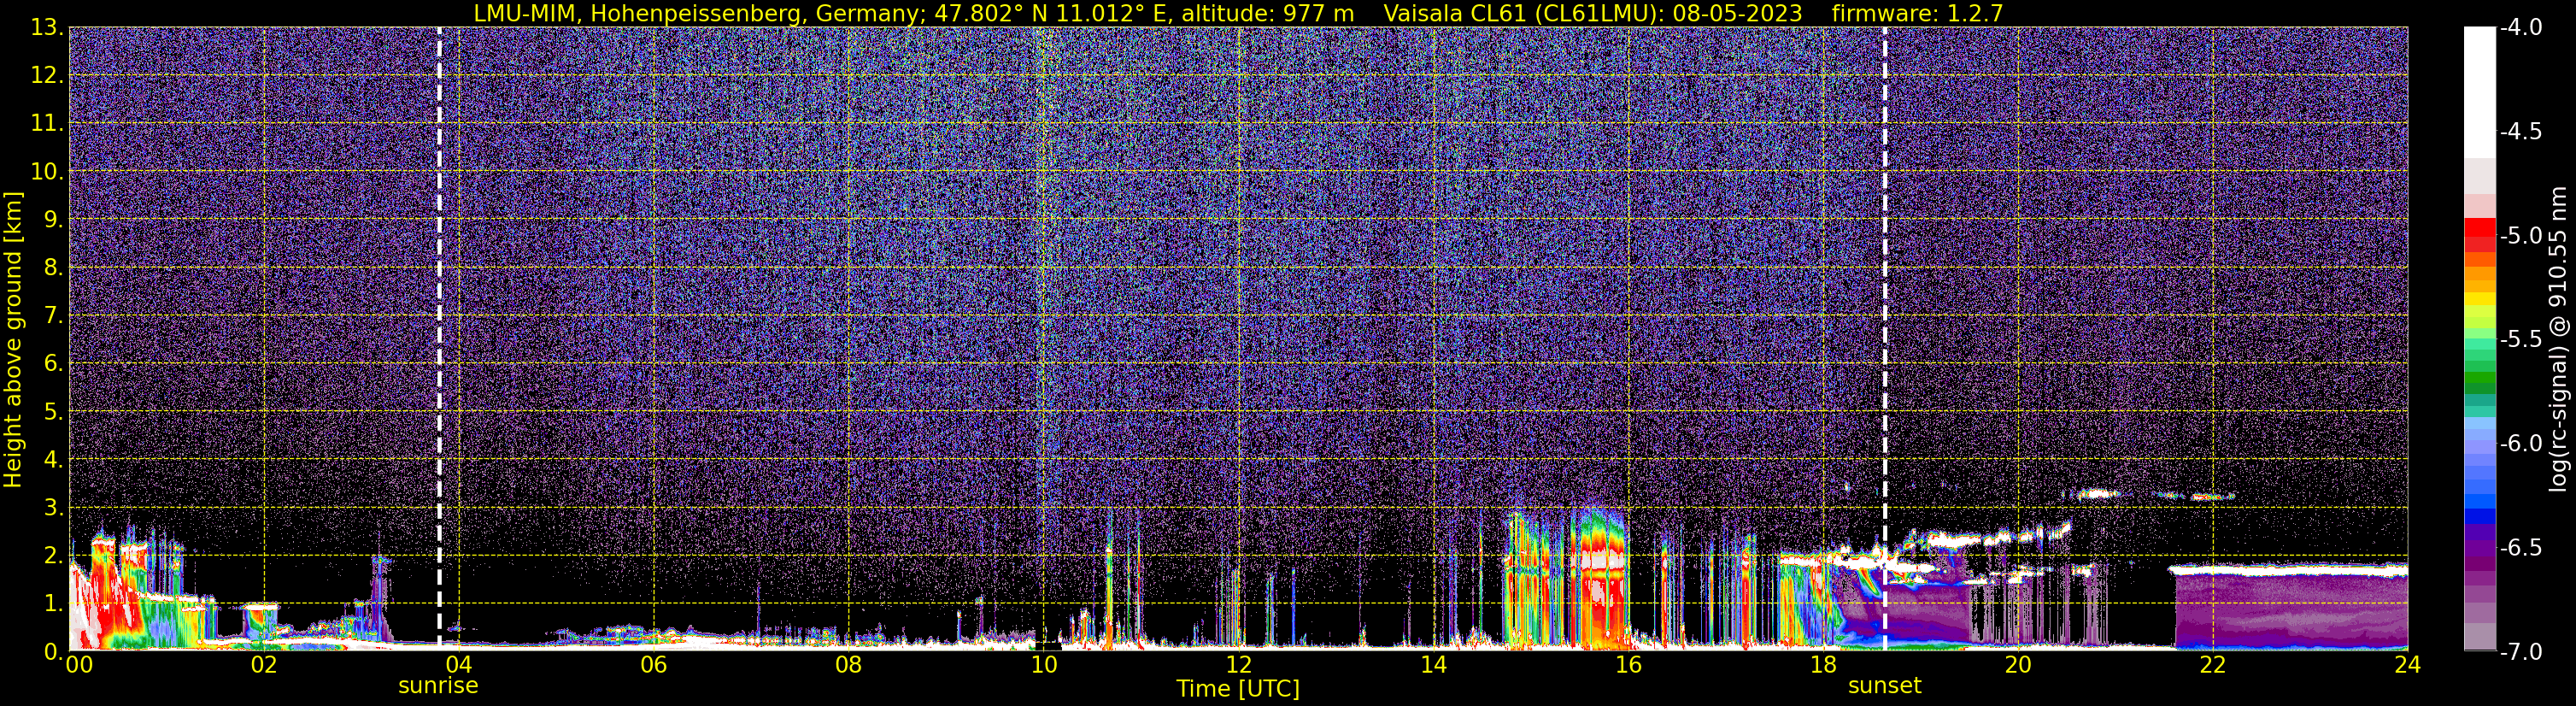Click the time axis tick label '04'
This screenshot has height=706, width=2576.
coord(458,665)
